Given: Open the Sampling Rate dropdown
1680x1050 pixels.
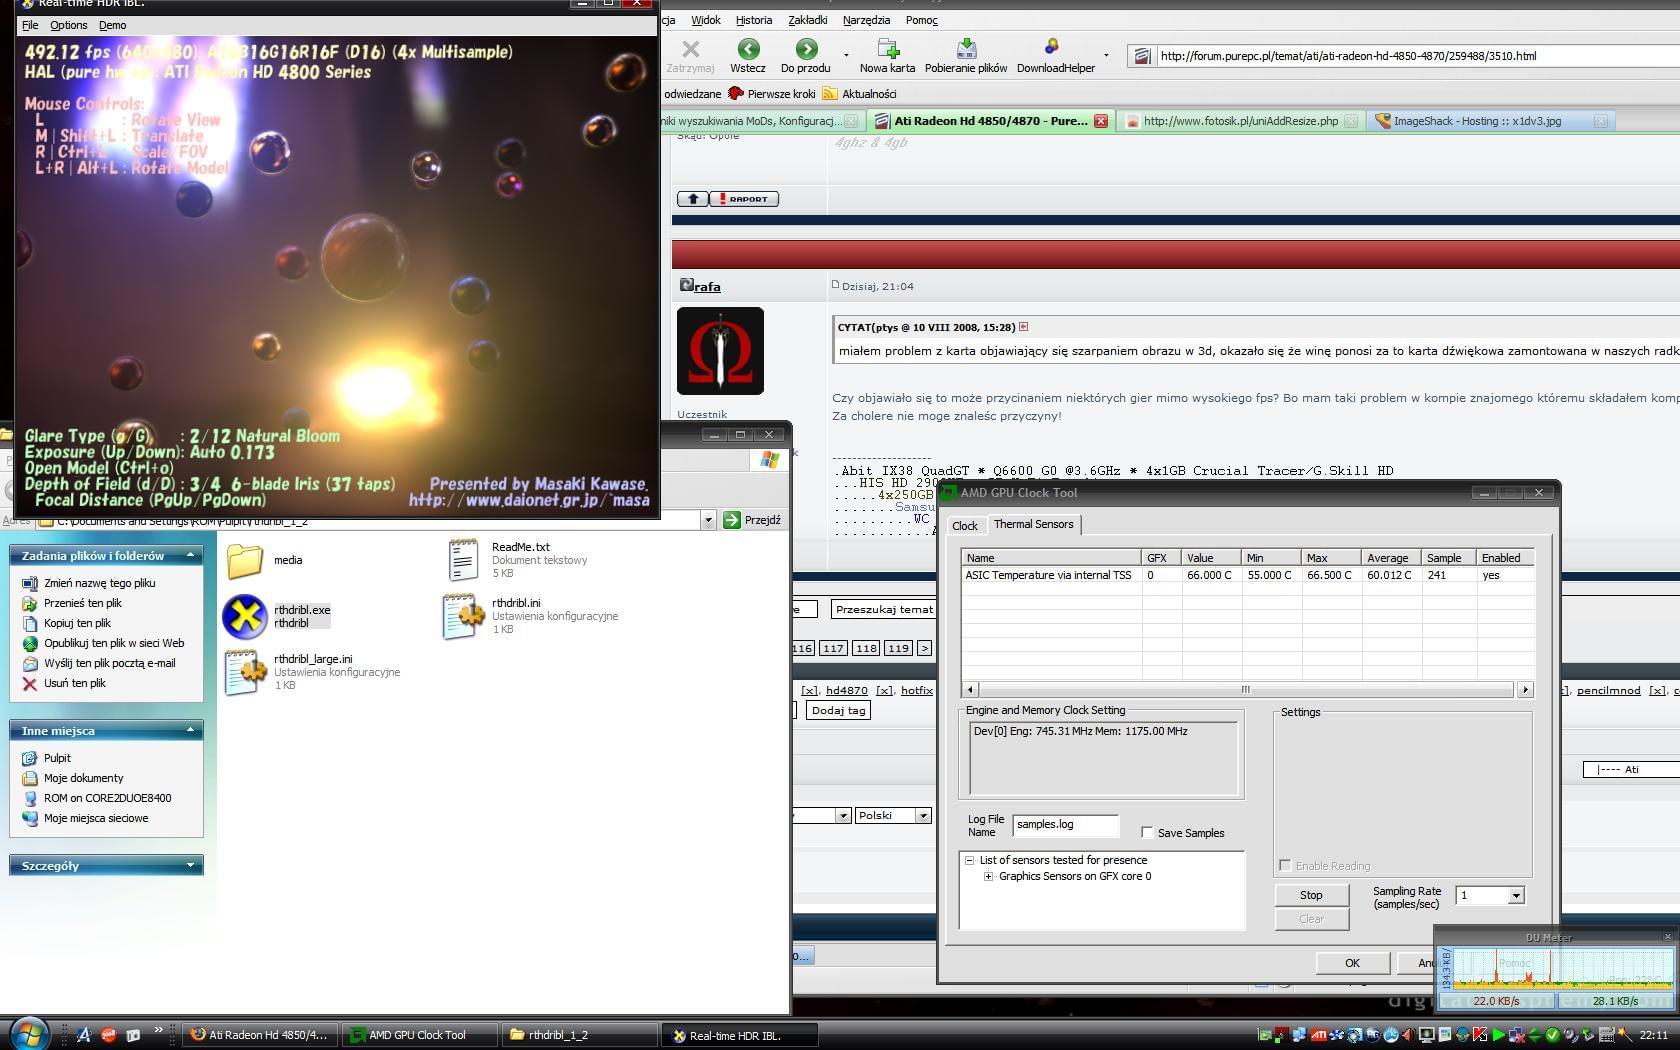Looking at the screenshot, I should [1516, 896].
